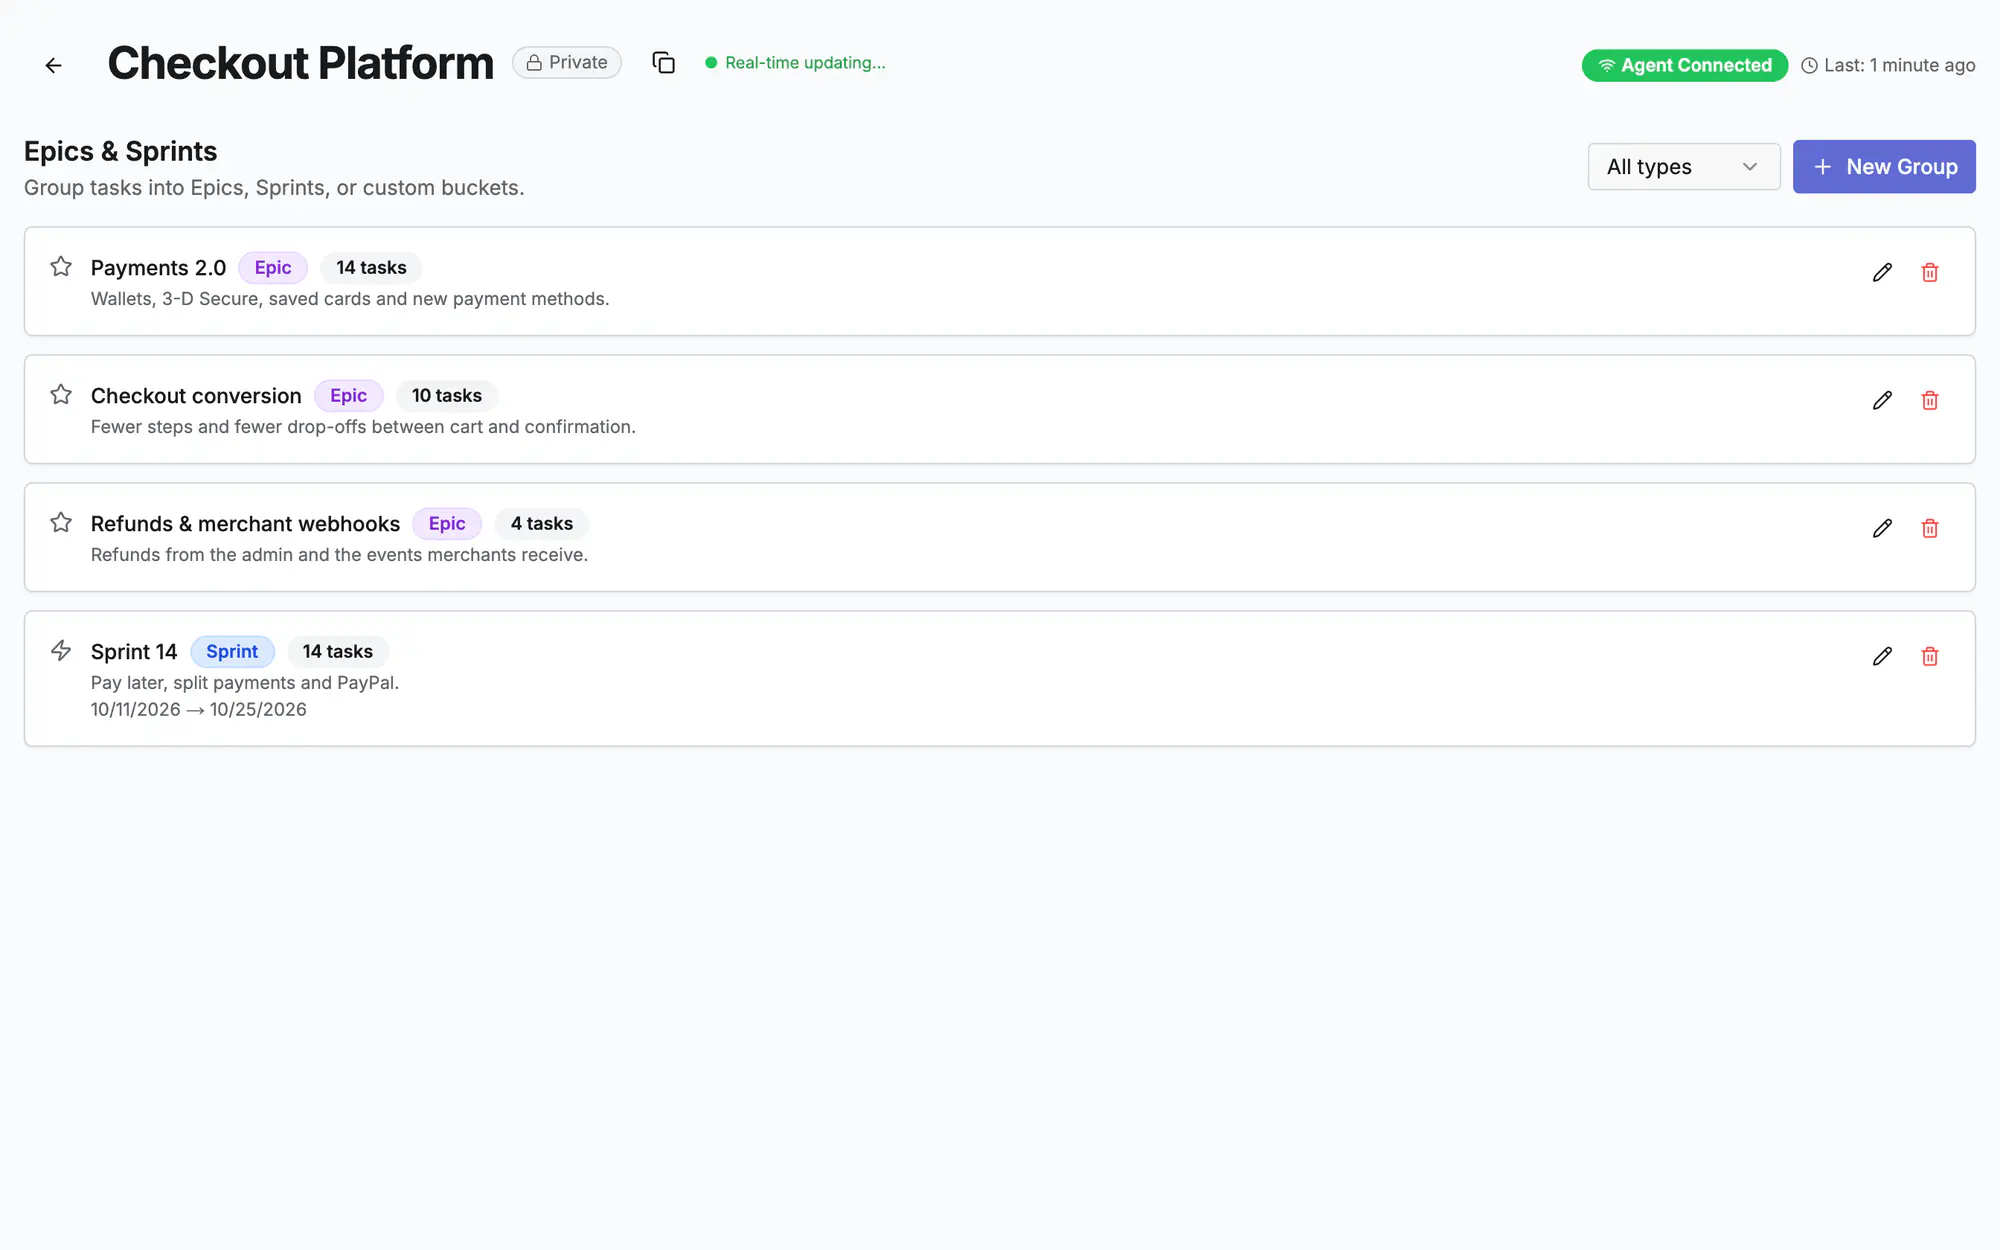Open the Payments 2.0 group title

158,268
